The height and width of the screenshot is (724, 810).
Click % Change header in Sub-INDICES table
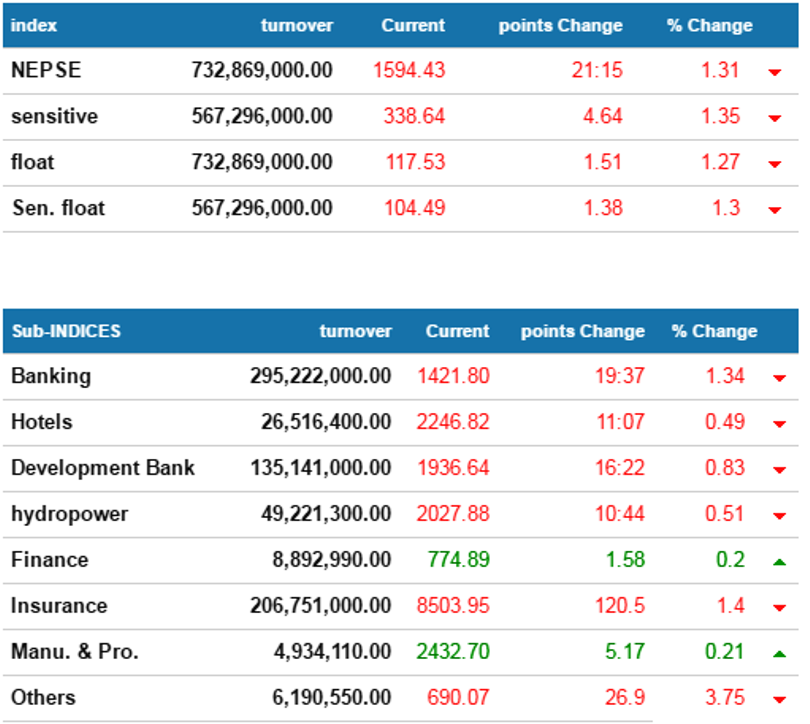[x=714, y=331]
